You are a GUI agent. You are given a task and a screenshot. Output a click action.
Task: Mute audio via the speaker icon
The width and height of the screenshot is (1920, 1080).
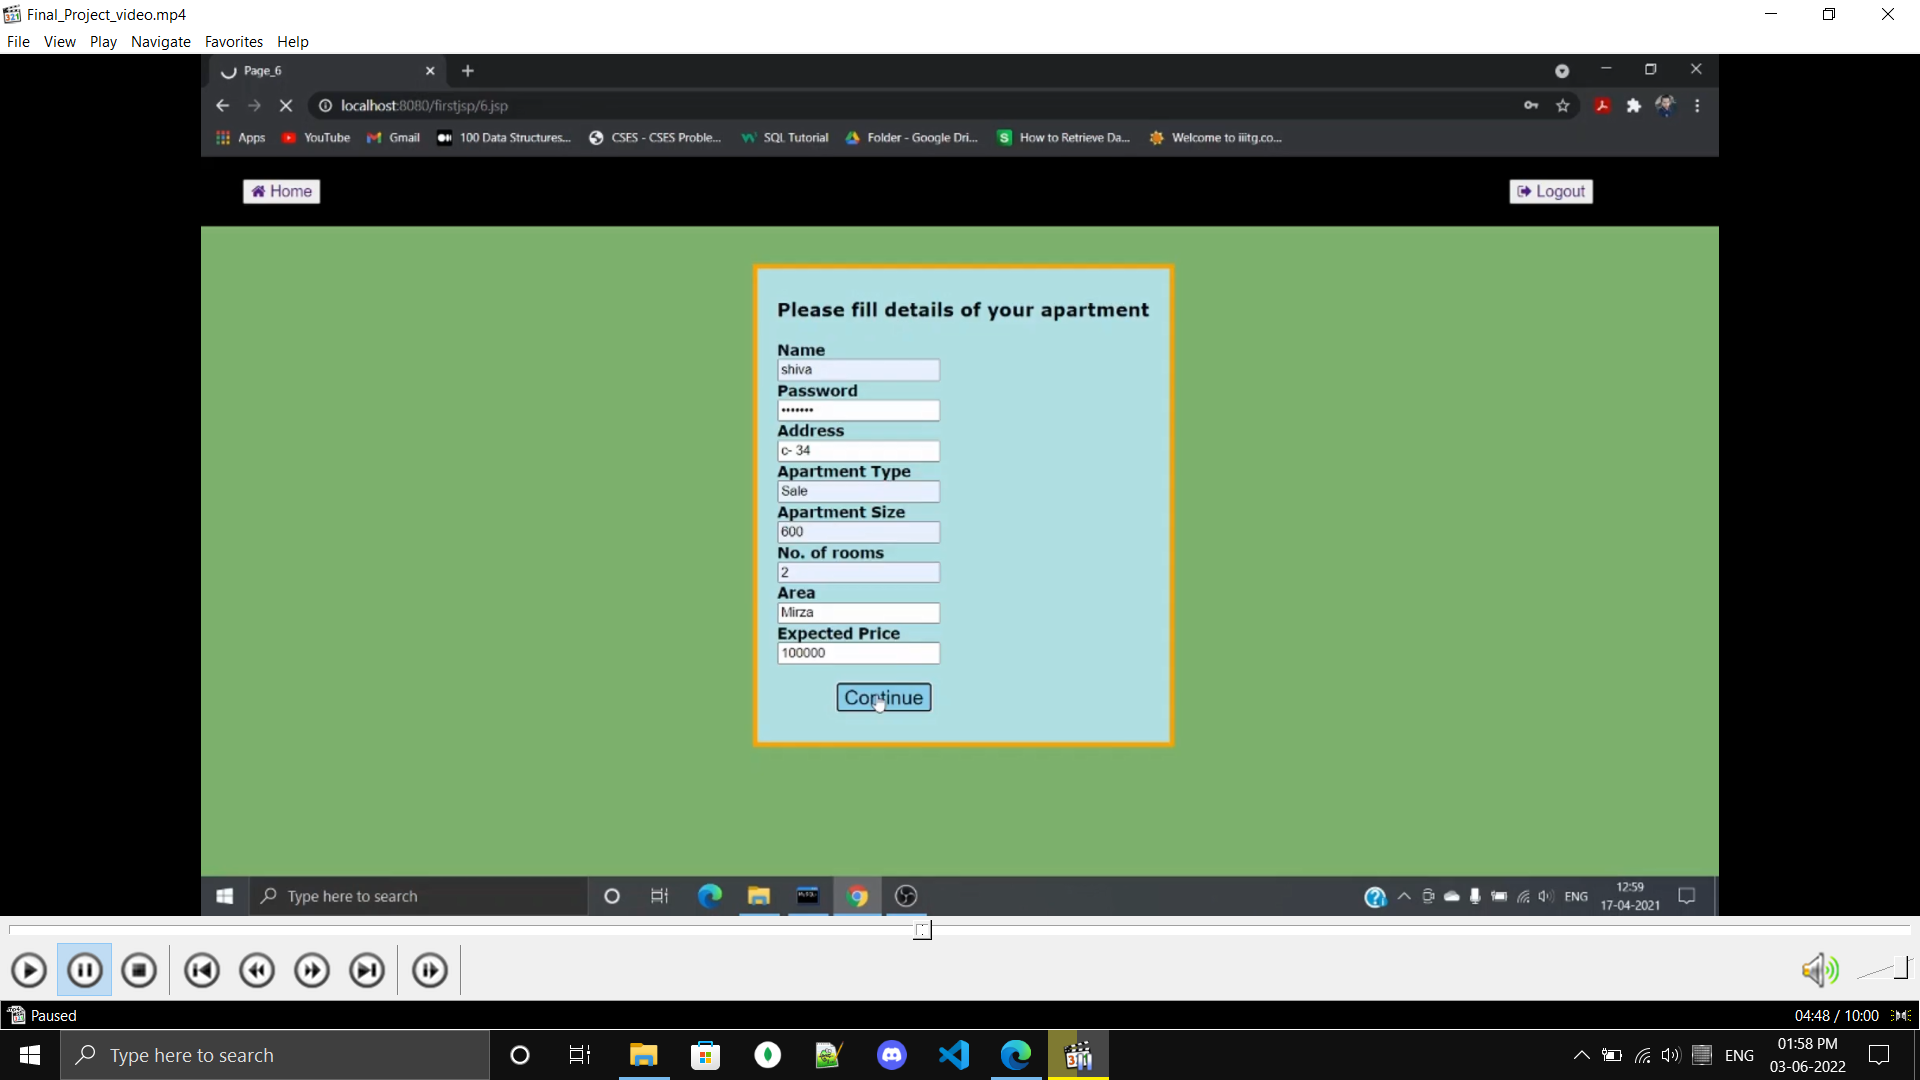(1818, 969)
